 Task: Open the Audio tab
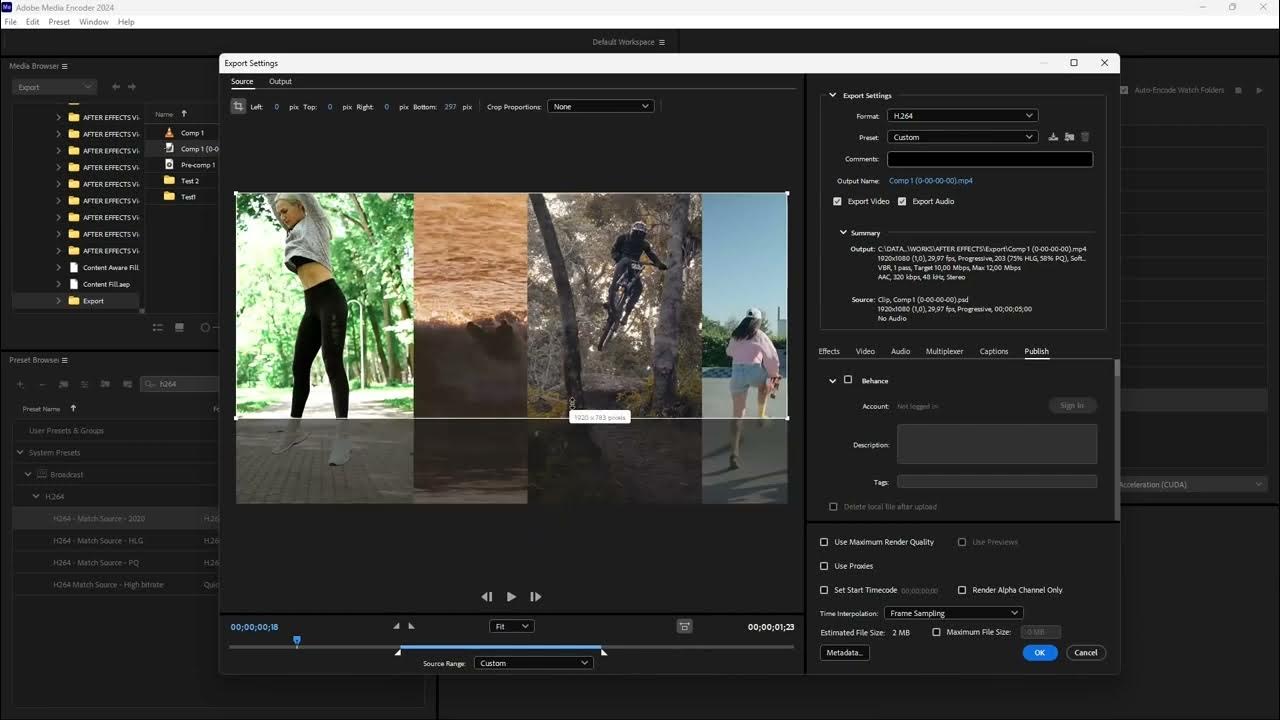[900, 351]
